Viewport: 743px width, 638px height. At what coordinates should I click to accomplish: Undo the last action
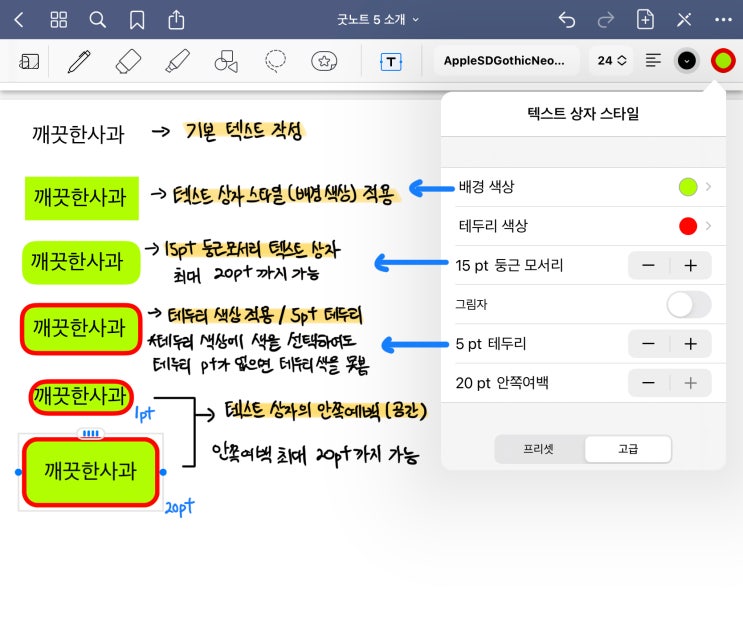567,20
